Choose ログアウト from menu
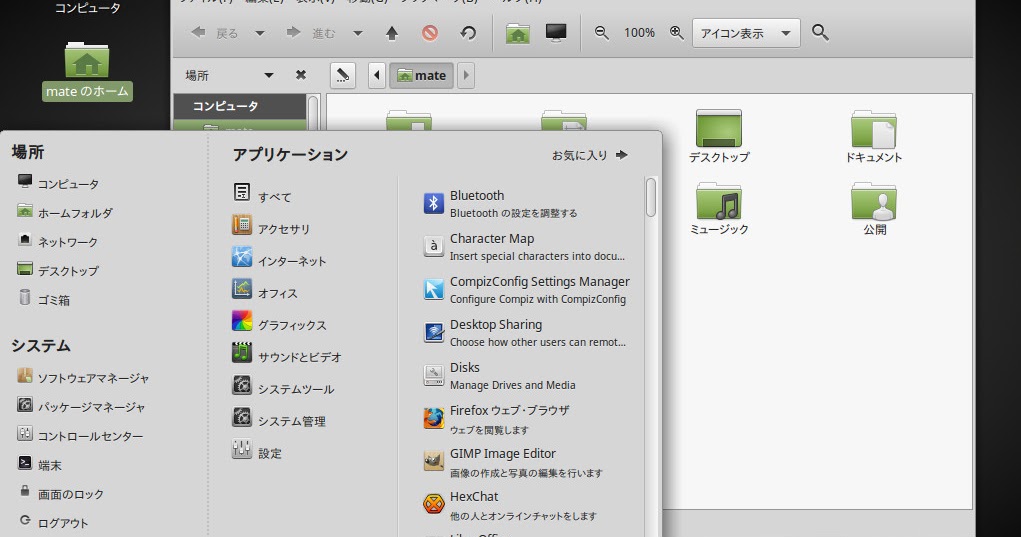This screenshot has width=1021, height=537. pos(53,523)
